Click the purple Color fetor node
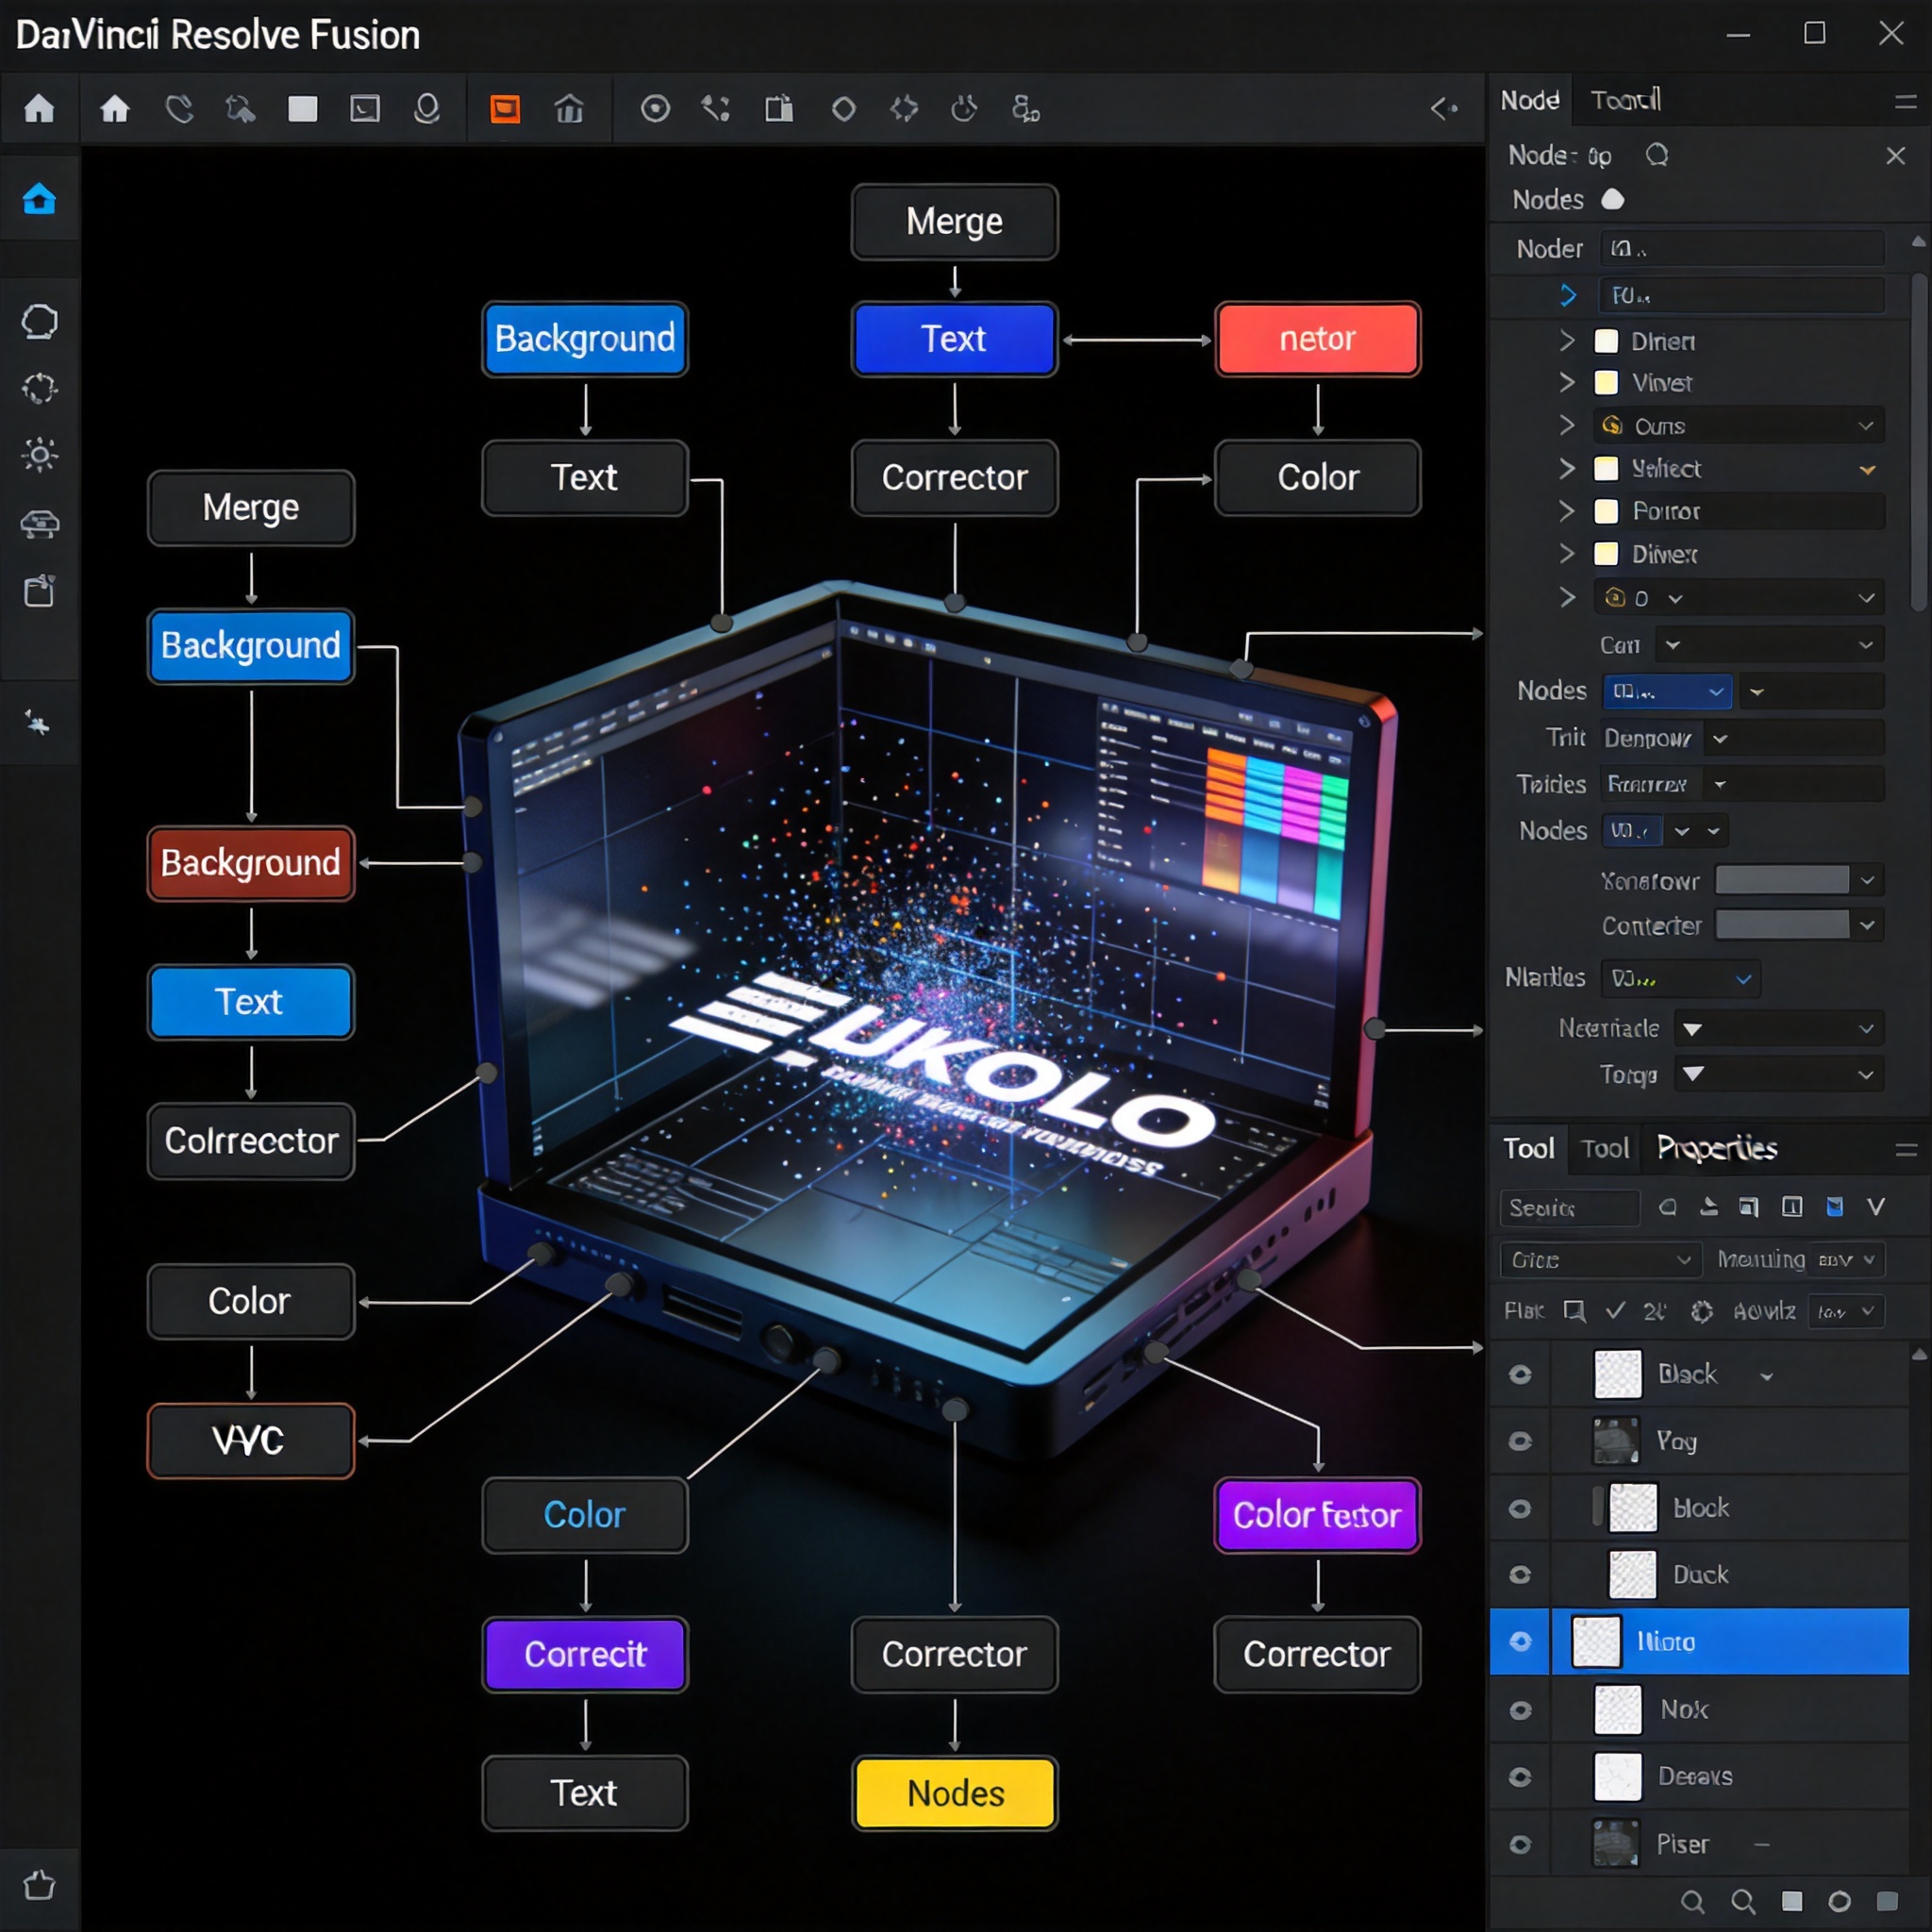The width and height of the screenshot is (1932, 1932). coord(1317,1515)
